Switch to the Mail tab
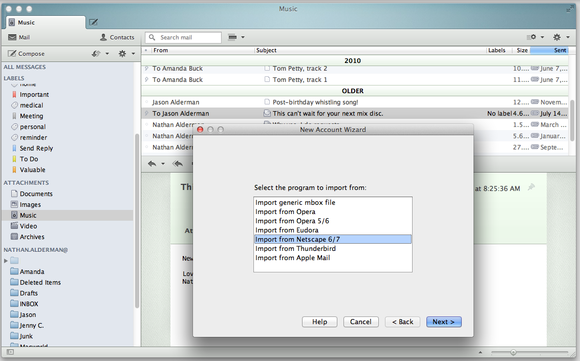This screenshot has height=361, width=580. [19, 37]
